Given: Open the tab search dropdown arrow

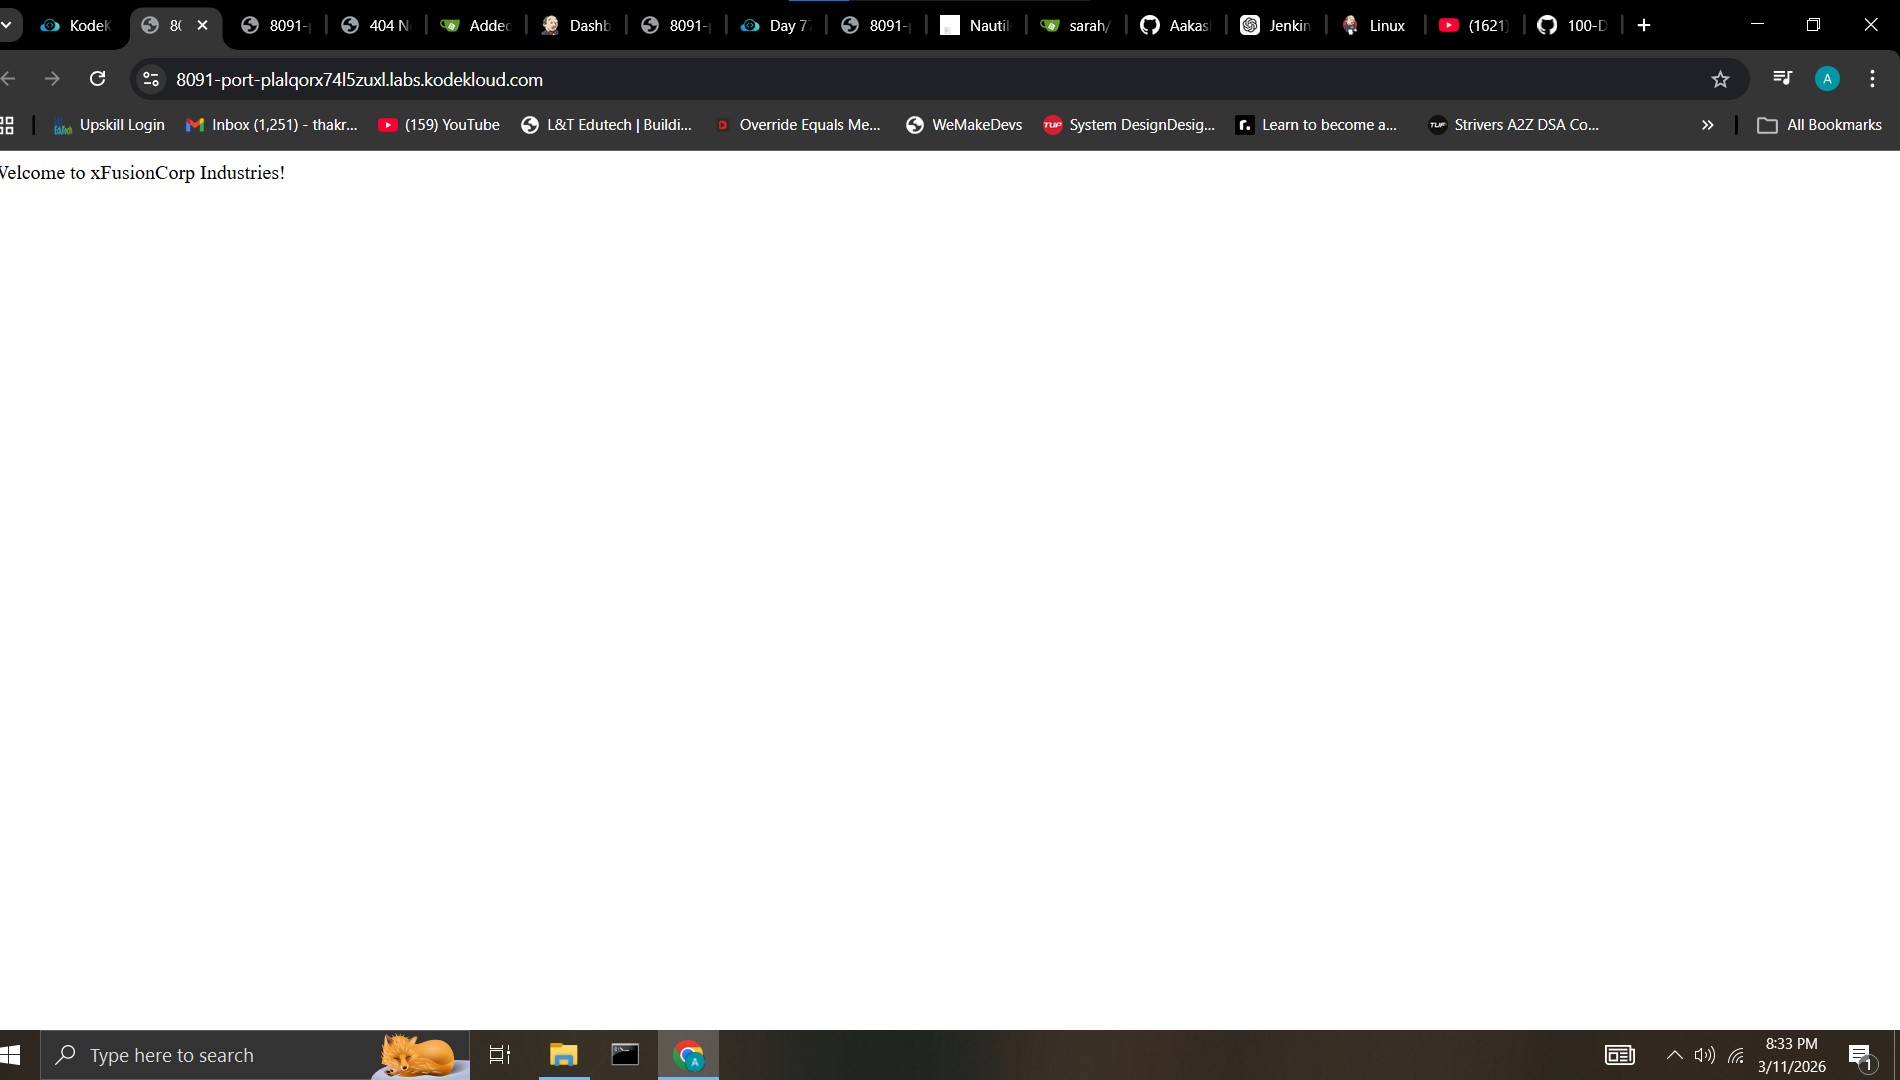Looking at the screenshot, I should (x=6, y=25).
